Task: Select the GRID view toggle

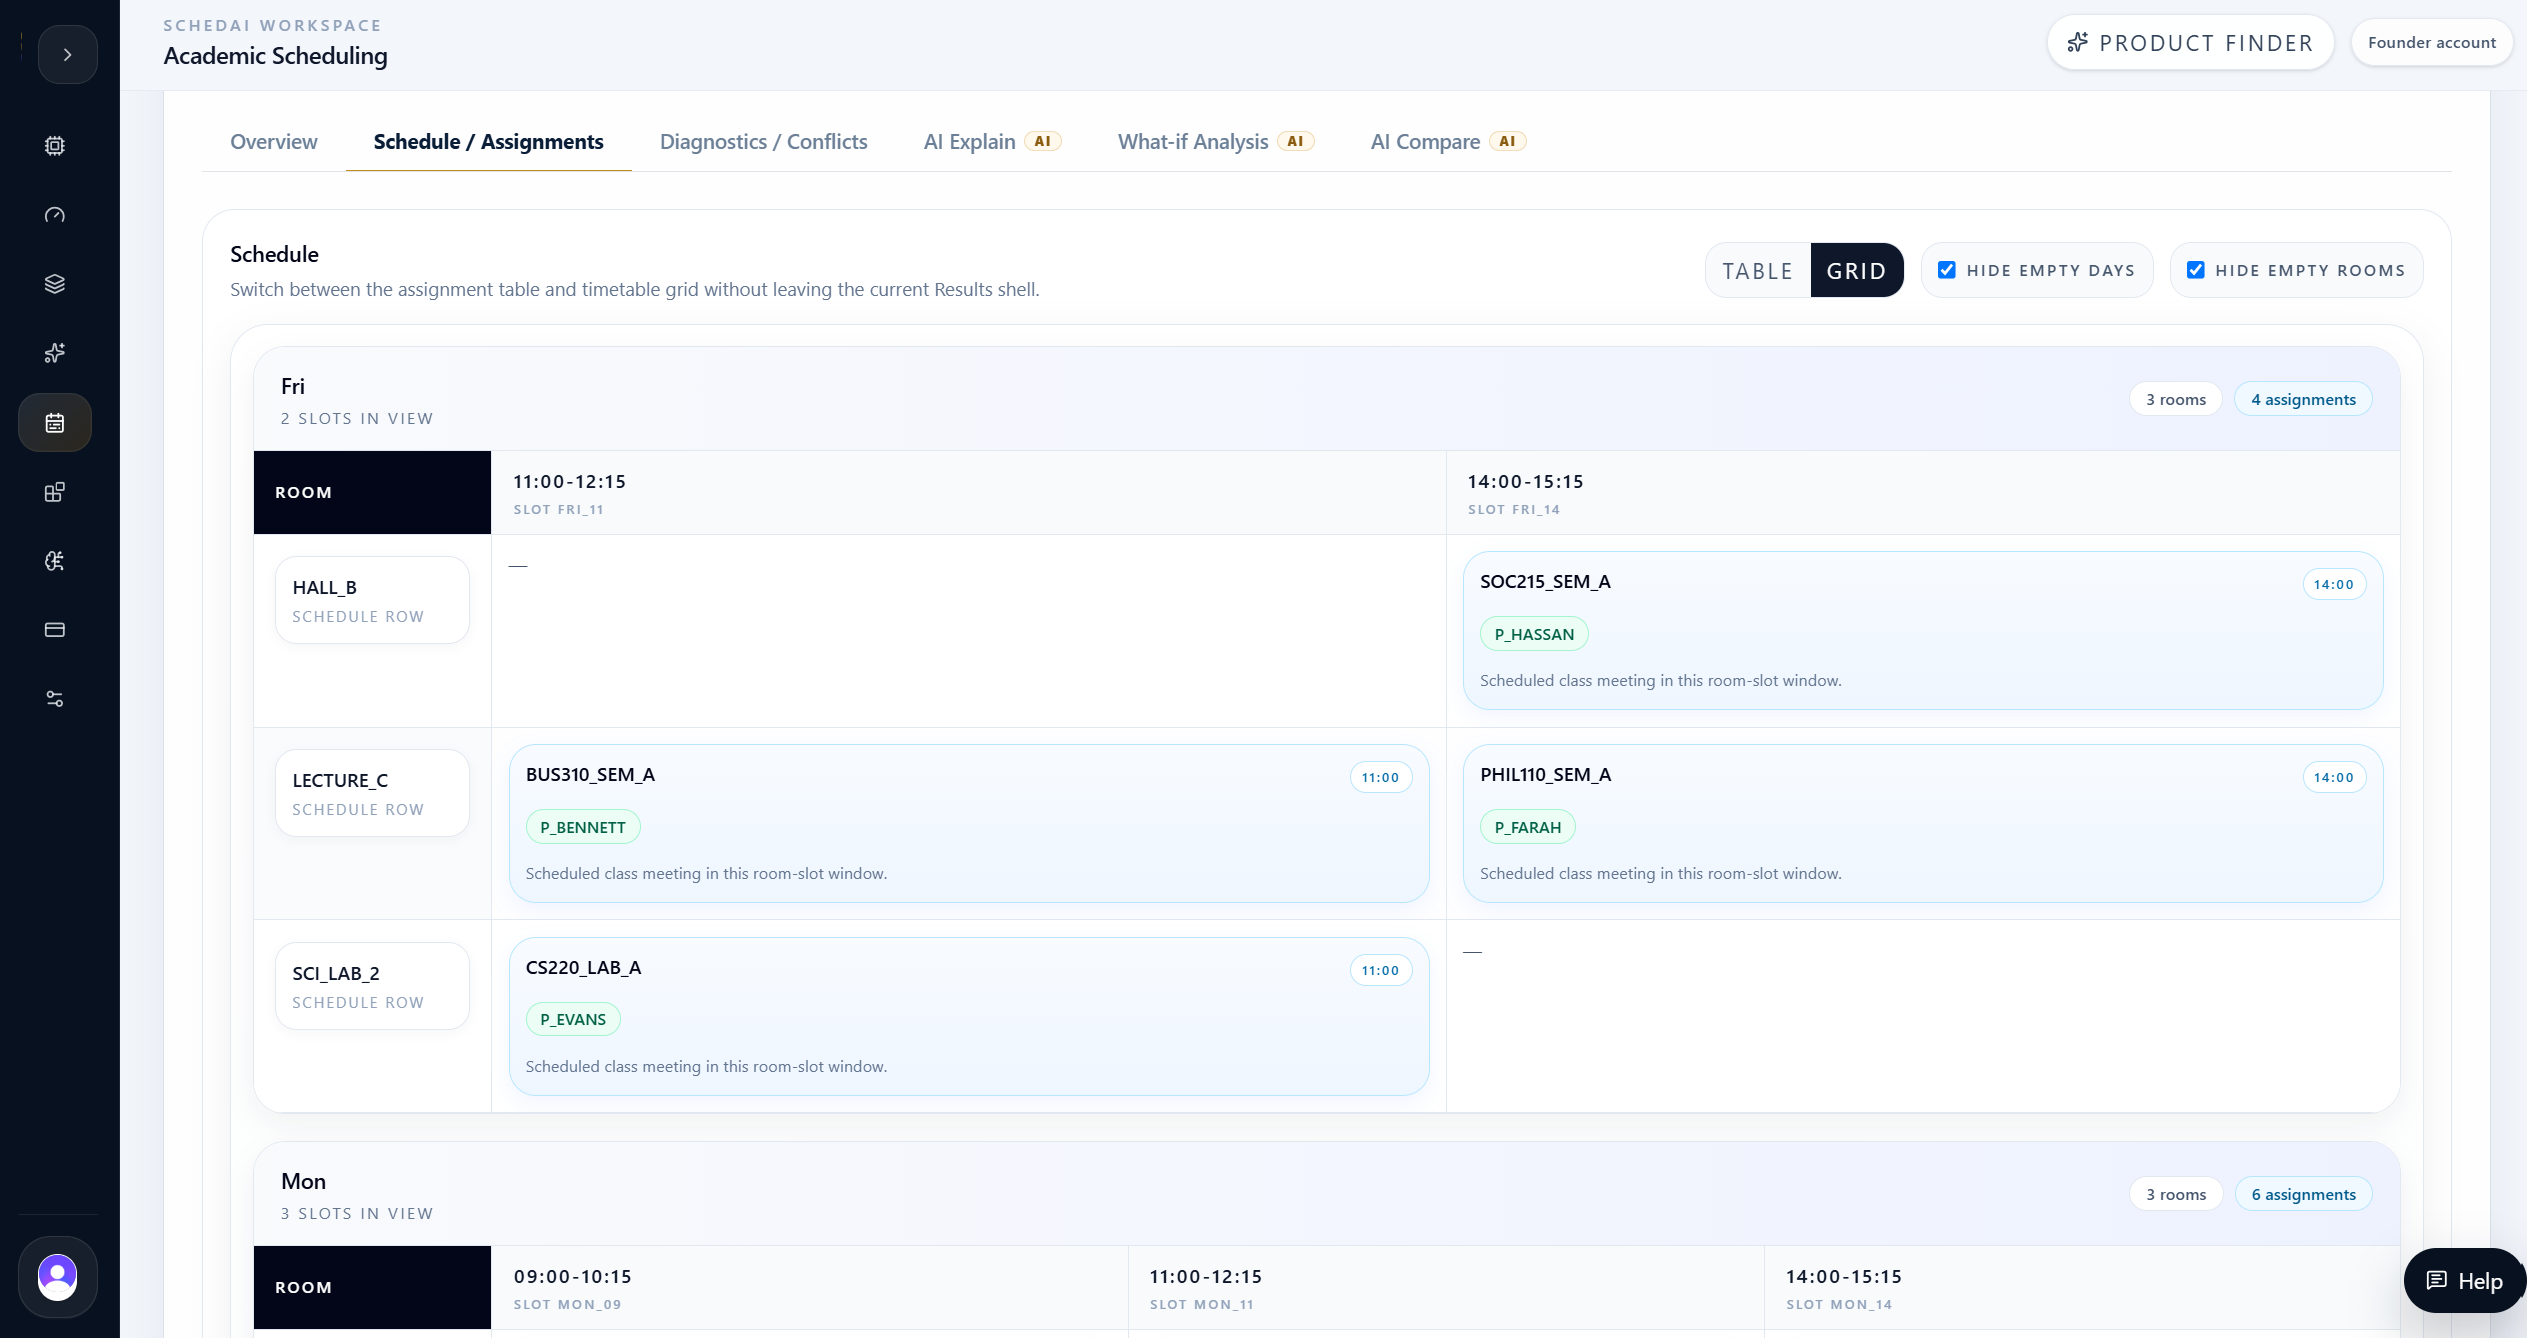Action: click(1857, 271)
